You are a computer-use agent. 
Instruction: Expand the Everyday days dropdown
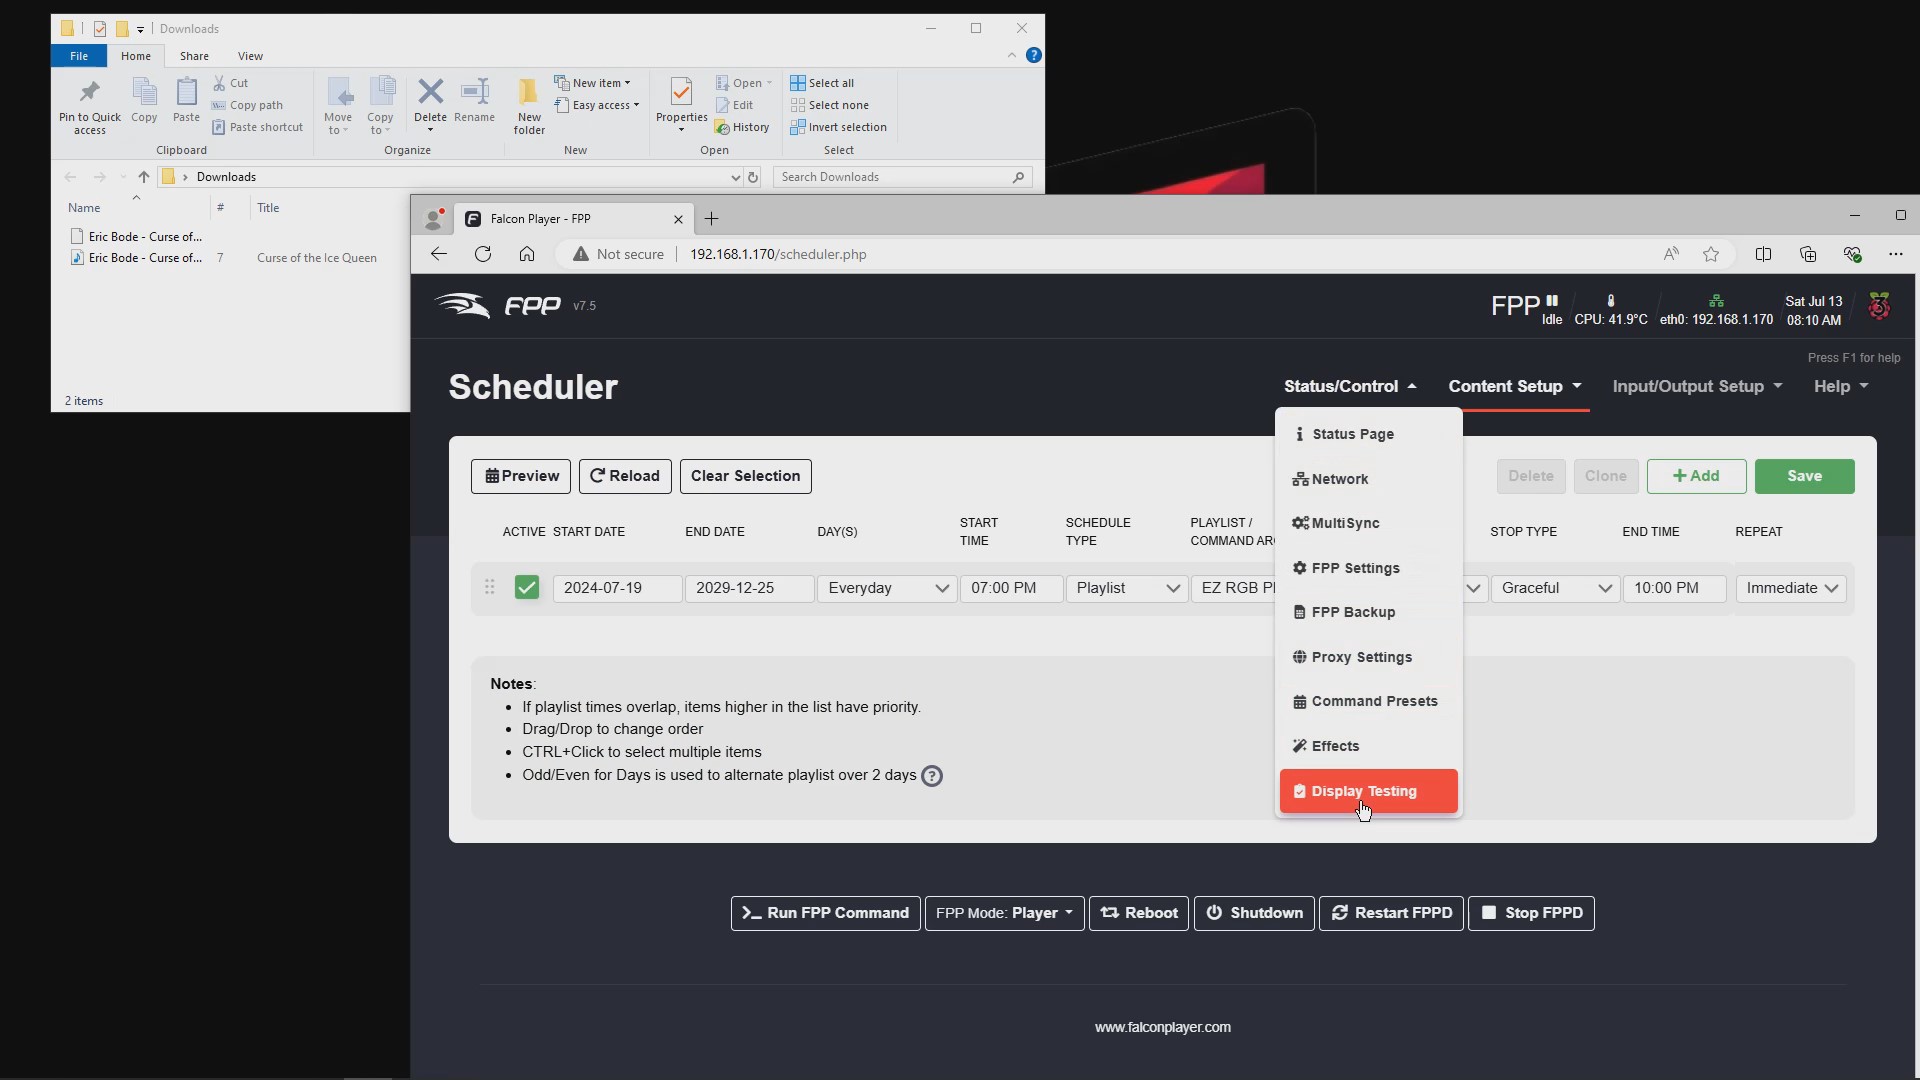887,588
